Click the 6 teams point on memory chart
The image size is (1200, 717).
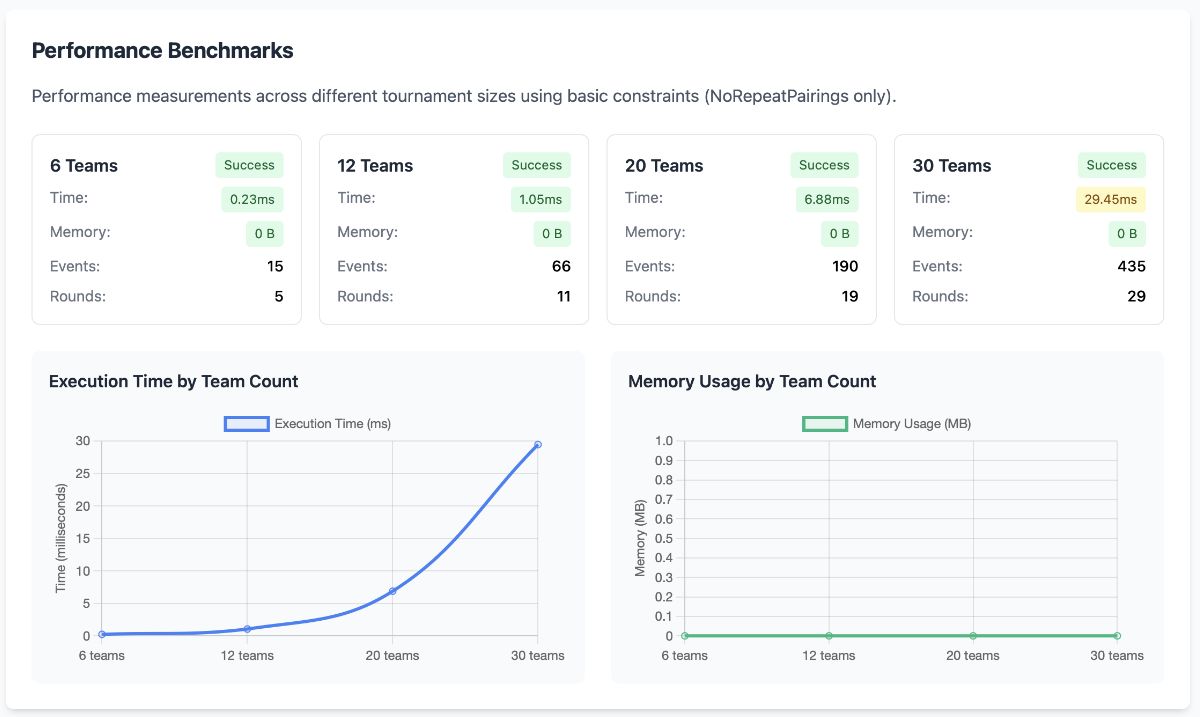coord(684,636)
